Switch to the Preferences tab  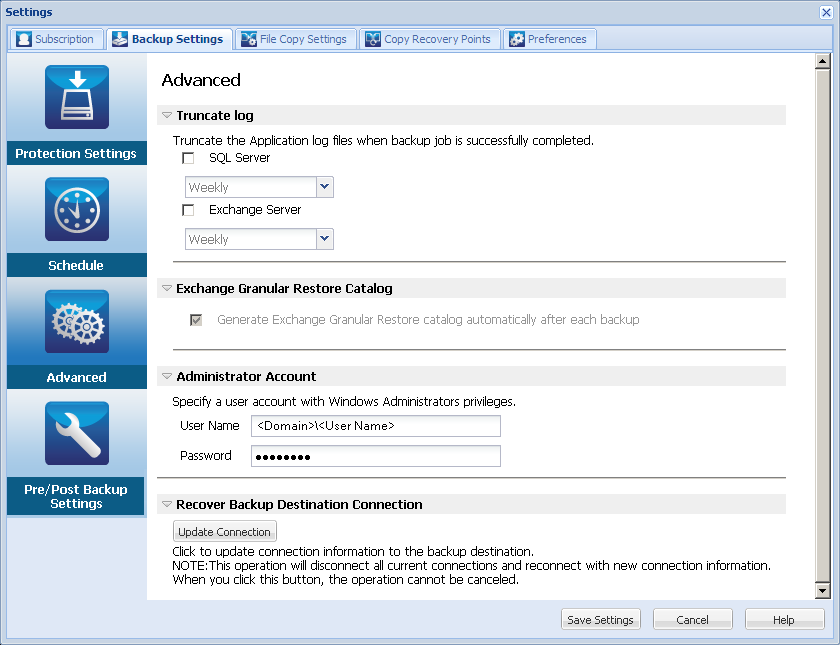point(549,38)
